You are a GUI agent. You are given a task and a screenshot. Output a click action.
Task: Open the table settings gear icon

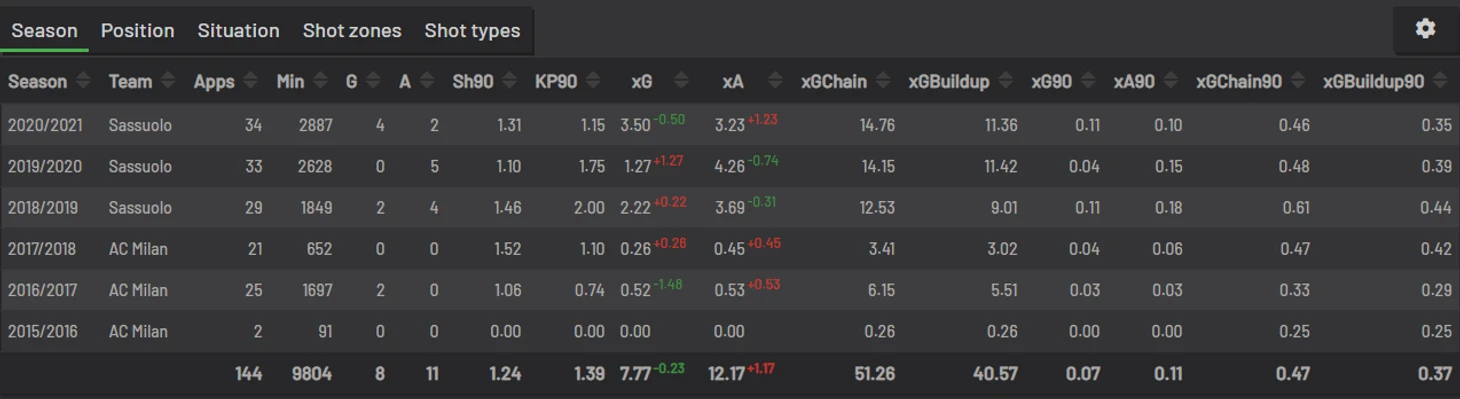1425,29
